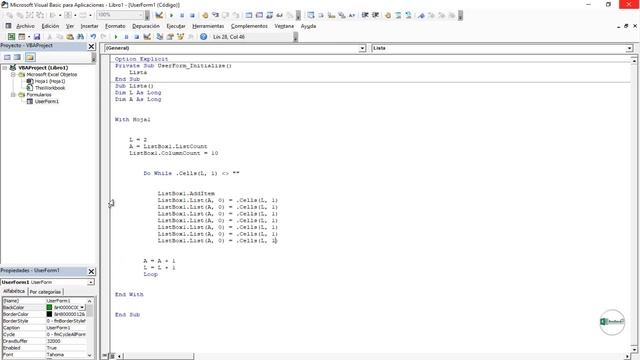Toggle Folders view in Project panel
The width and height of the screenshot is (640, 360).
30,57
